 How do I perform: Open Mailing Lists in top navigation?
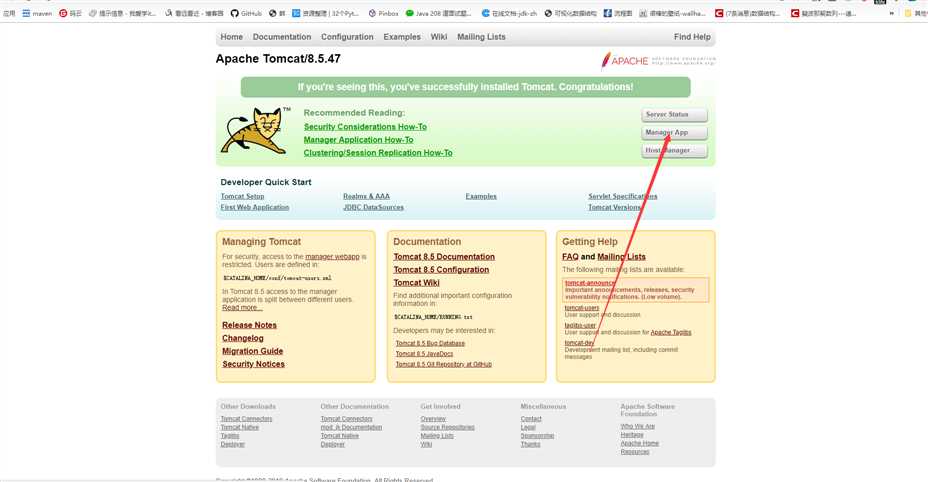pos(481,37)
